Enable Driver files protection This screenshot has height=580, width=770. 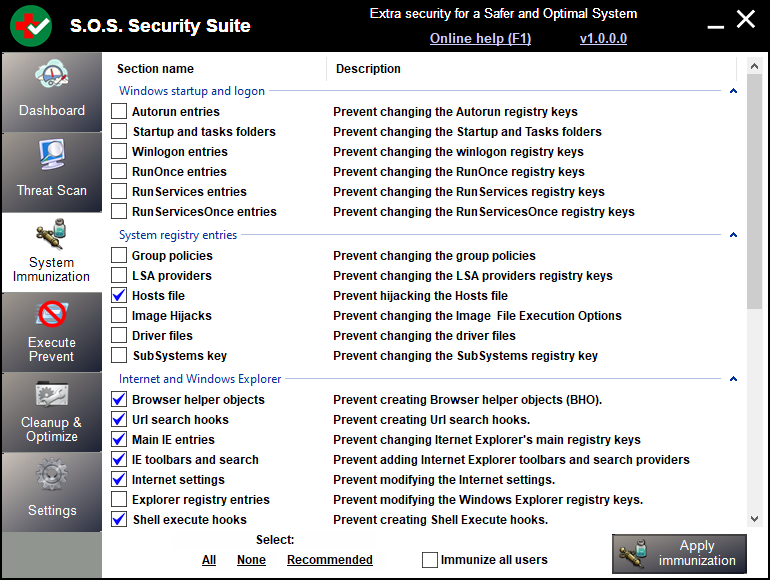[119, 335]
